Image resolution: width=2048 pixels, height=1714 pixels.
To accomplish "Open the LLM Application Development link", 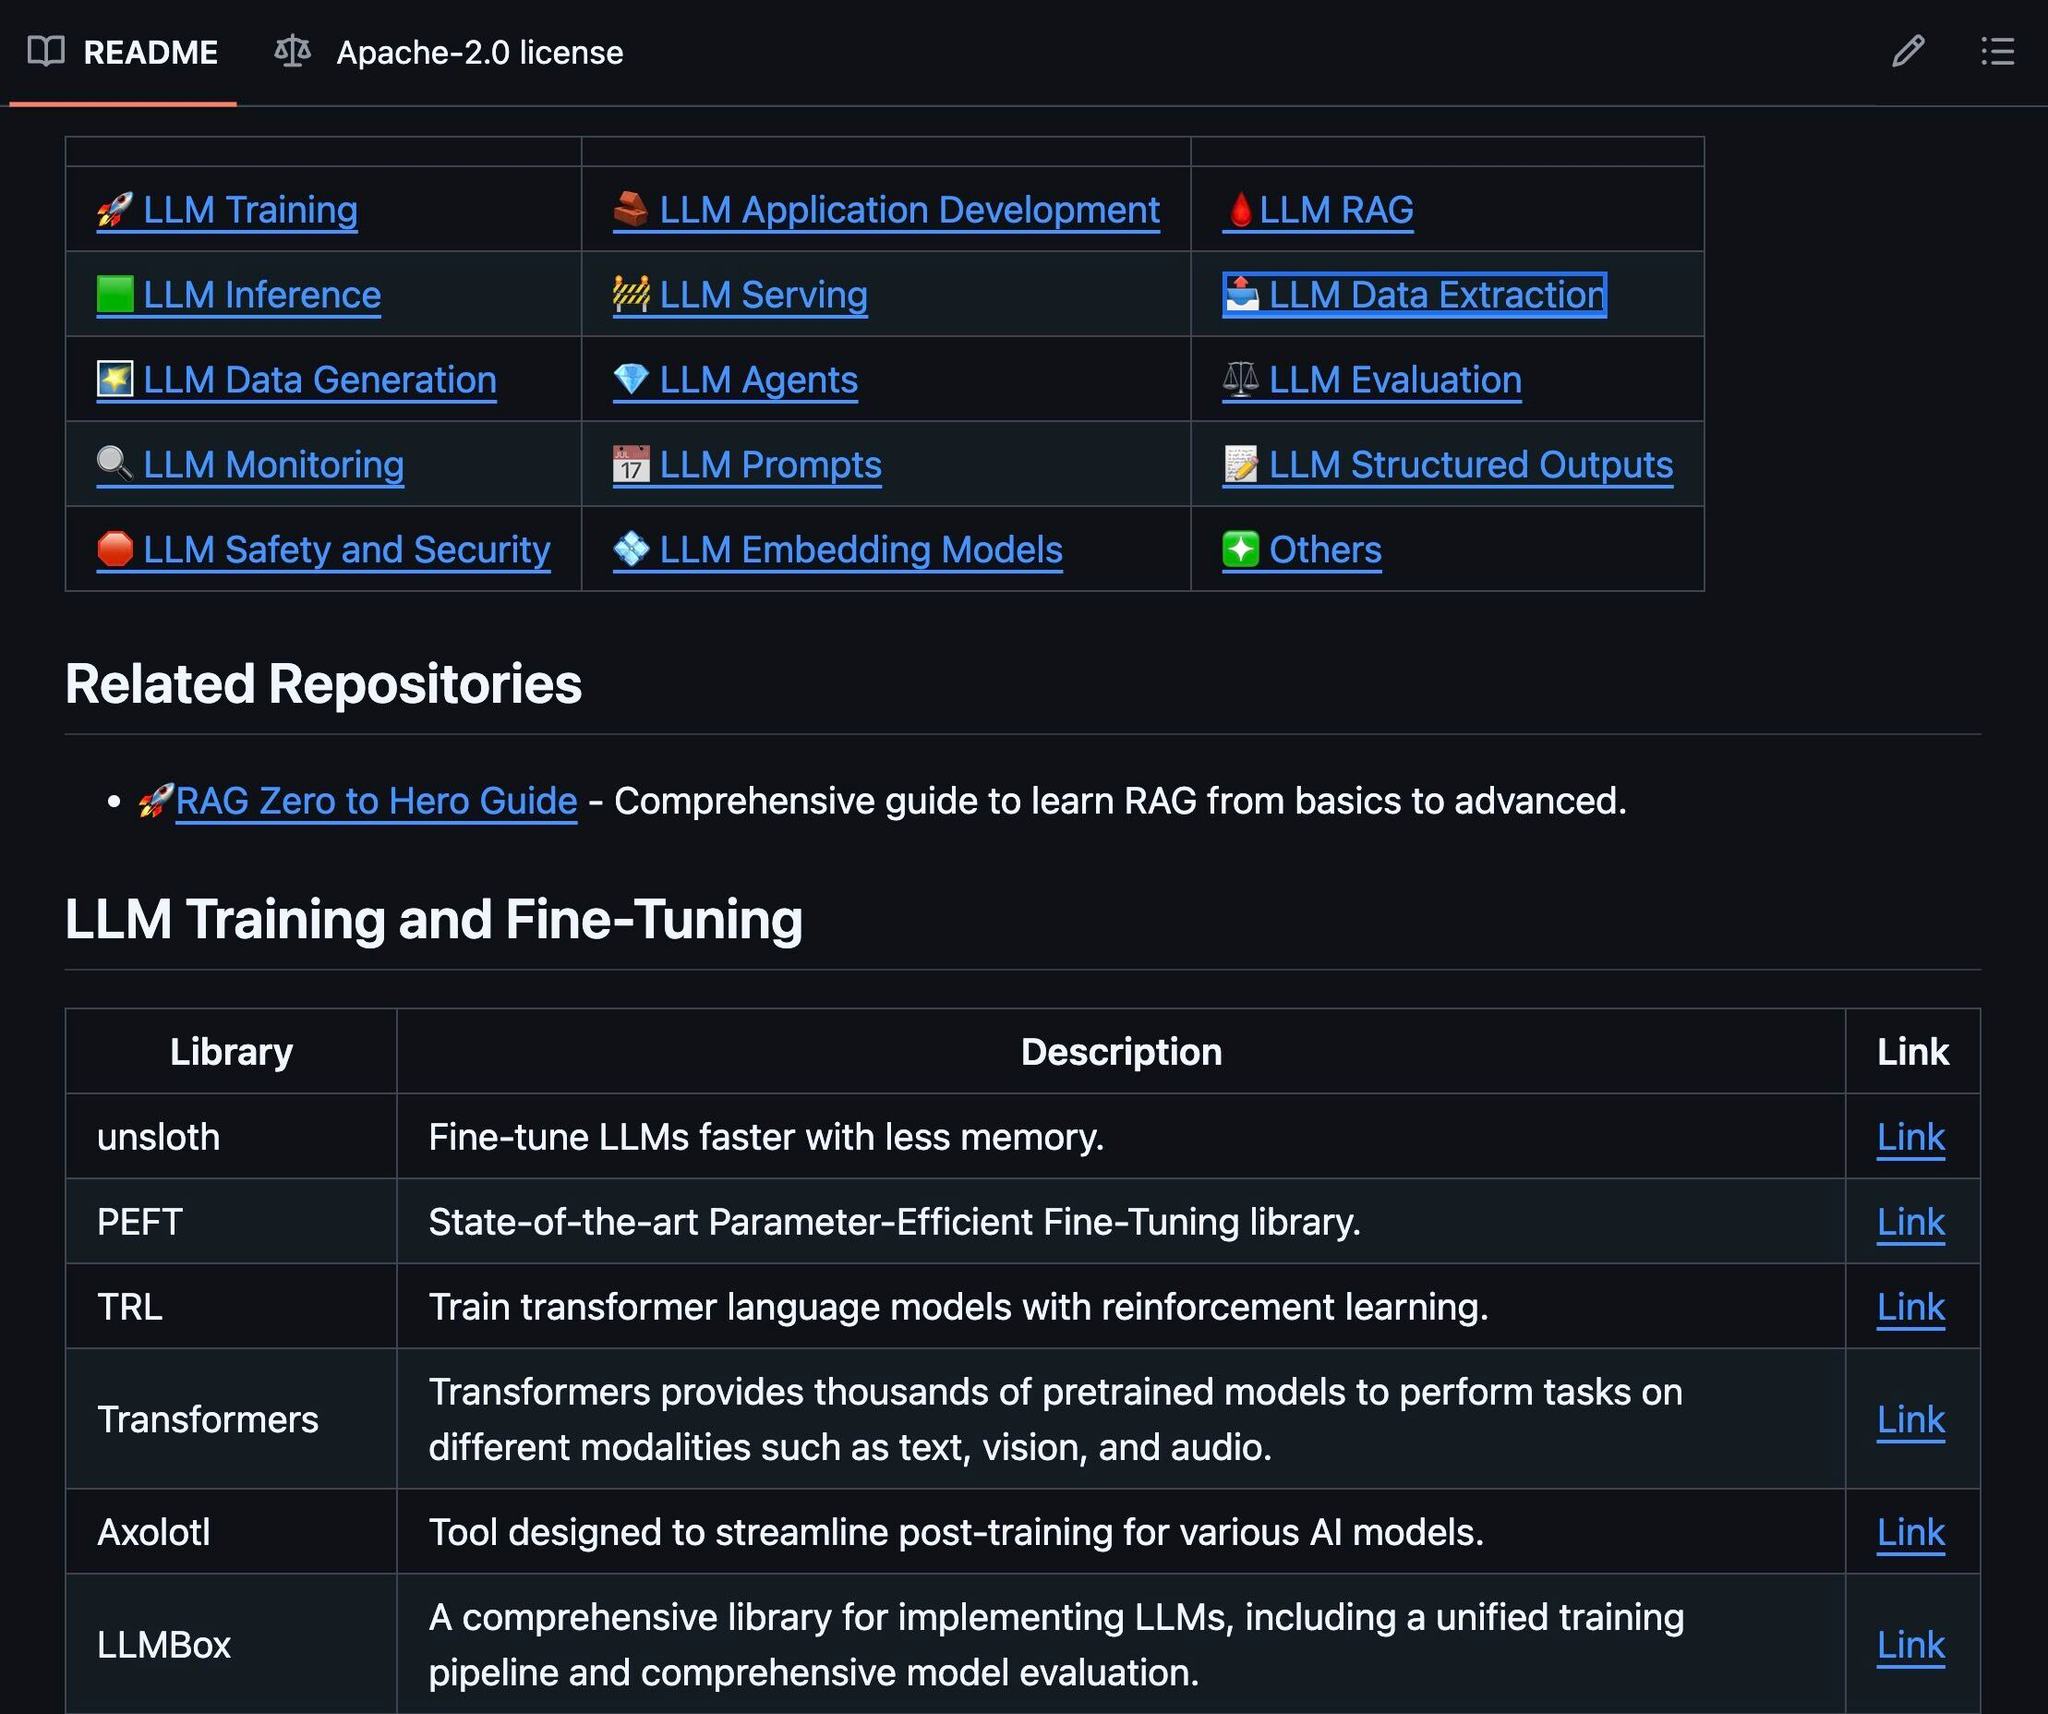I will [x=886, y=210].
